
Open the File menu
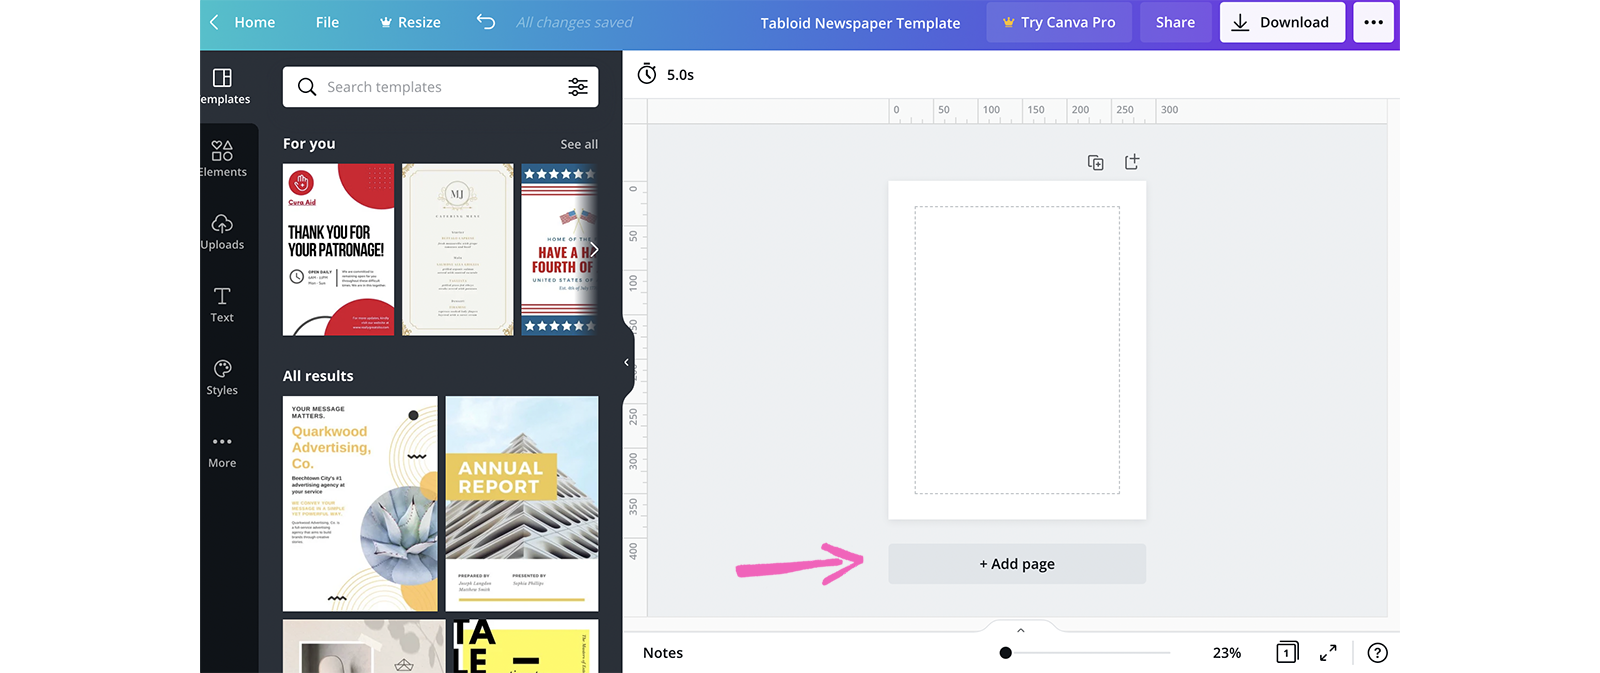point(327,22)
